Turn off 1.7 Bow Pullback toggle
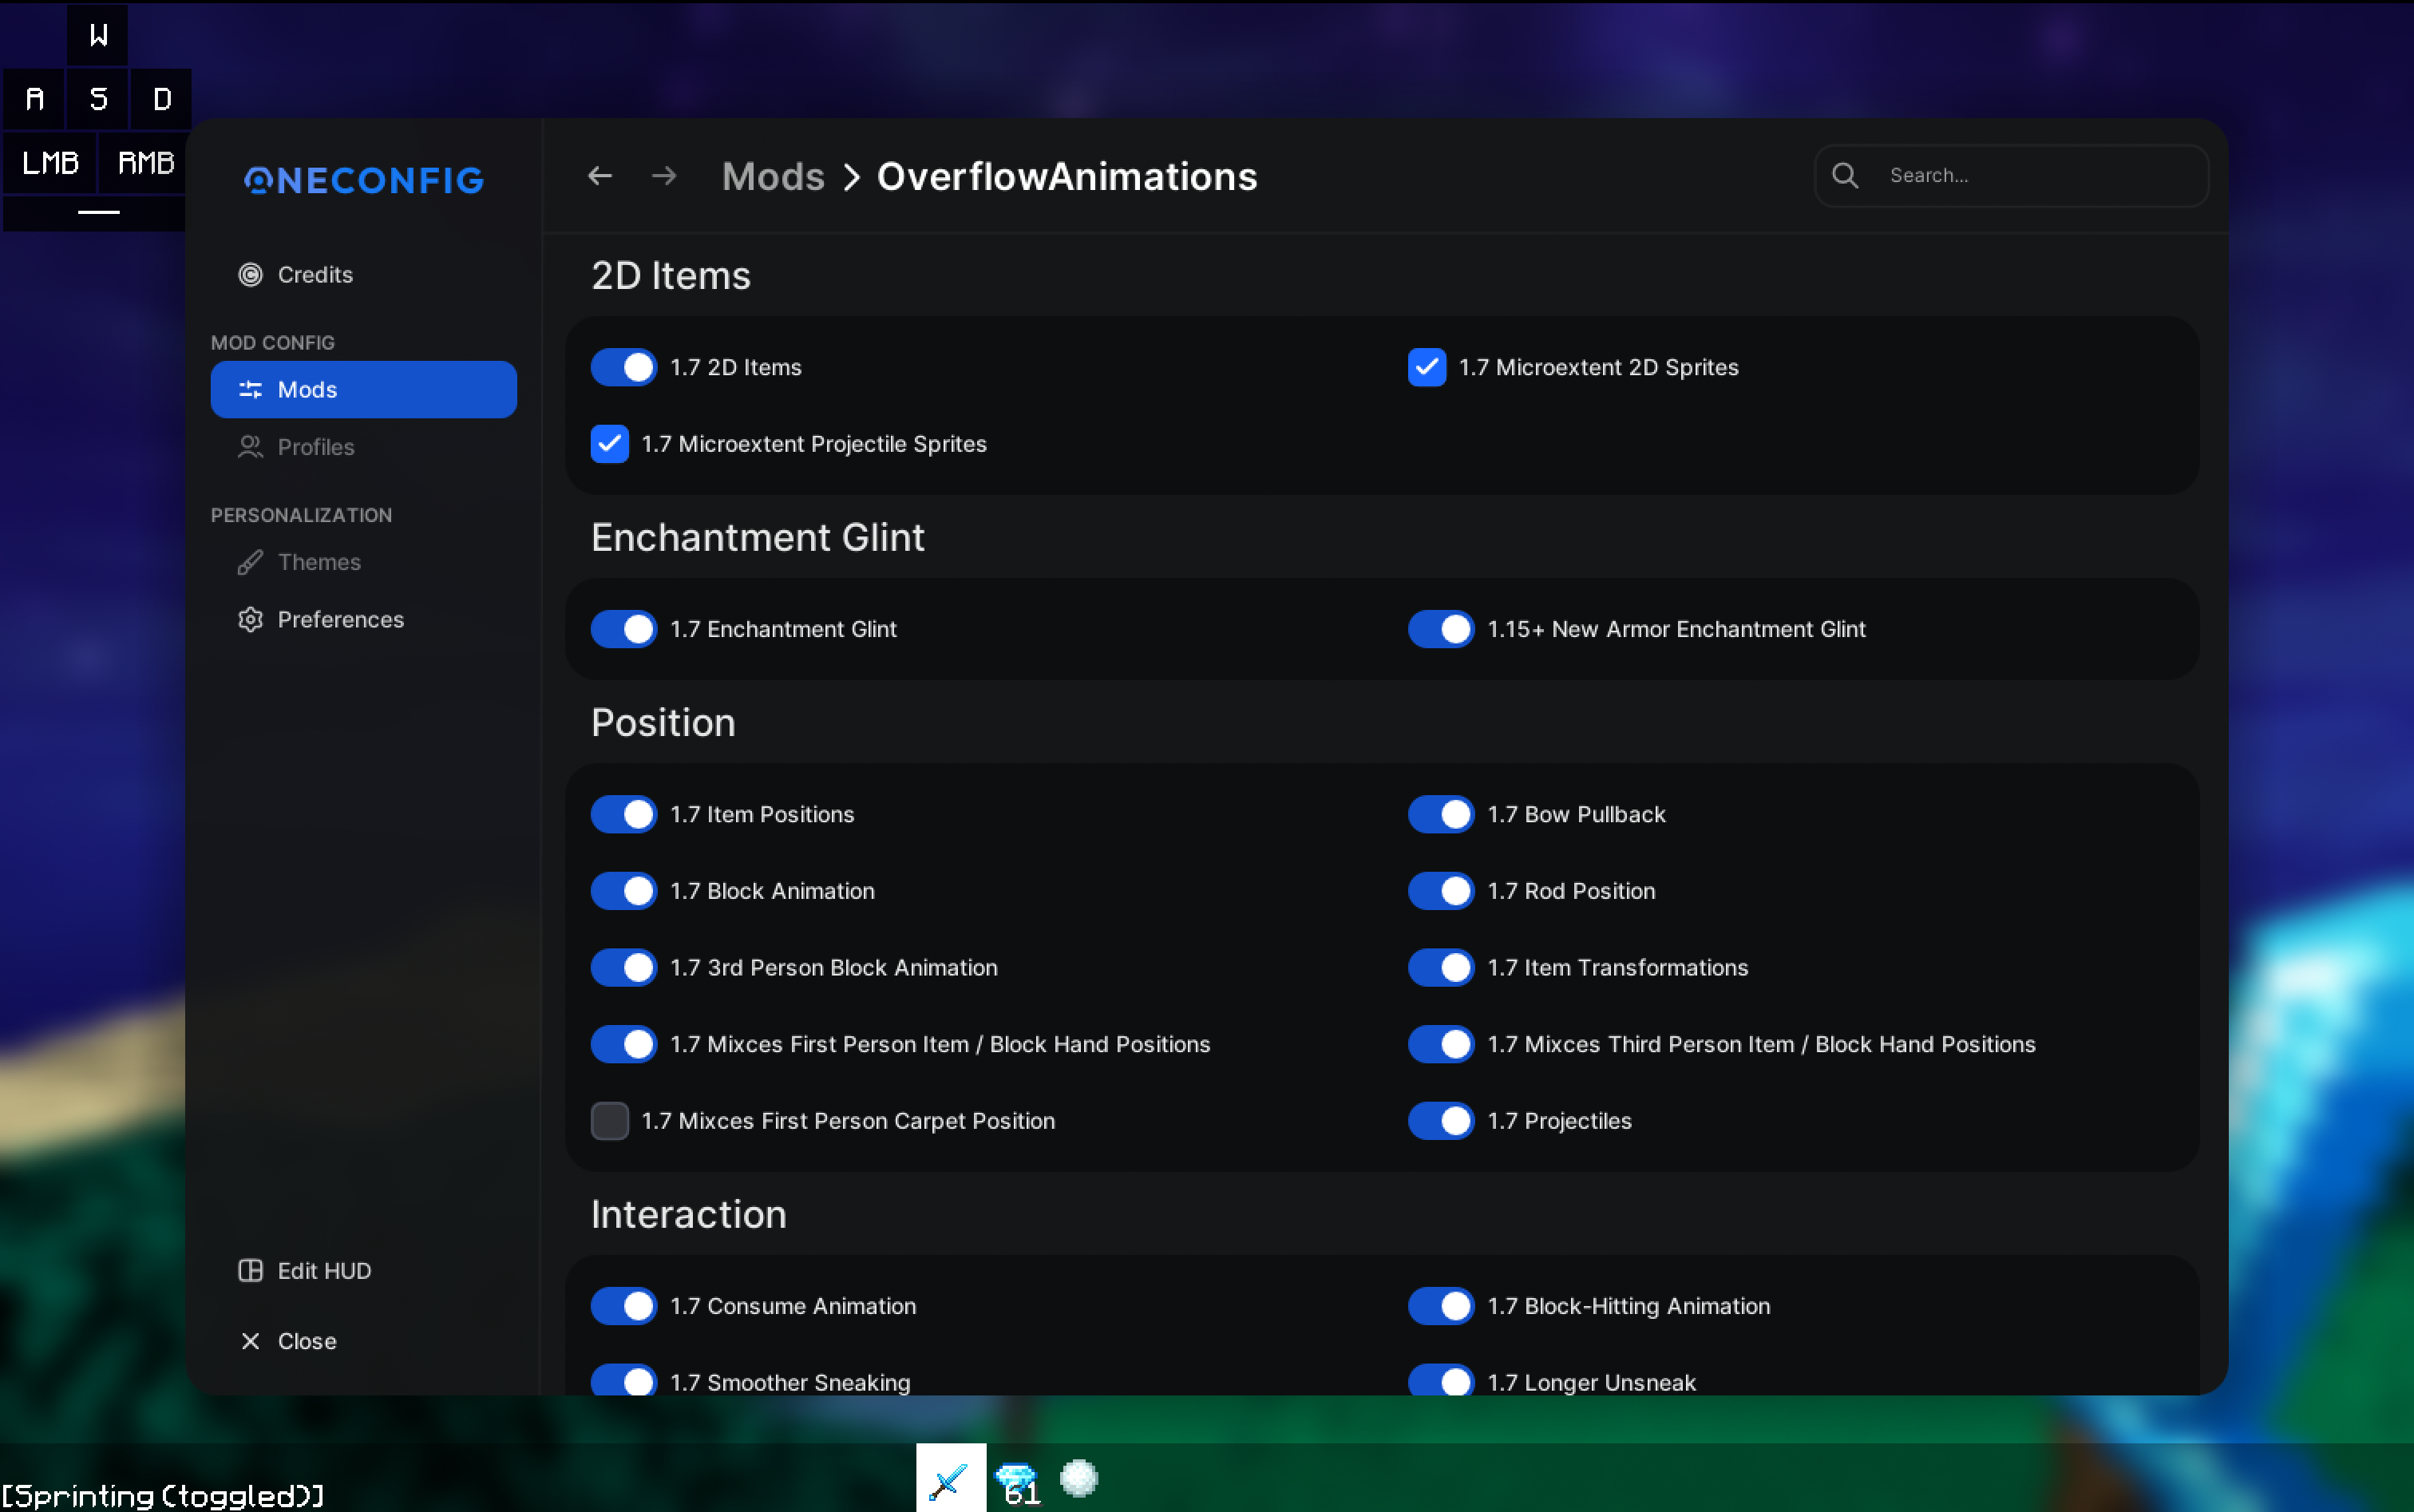The height and width of the screenshot is (1512, 2414). point(1441,814)
